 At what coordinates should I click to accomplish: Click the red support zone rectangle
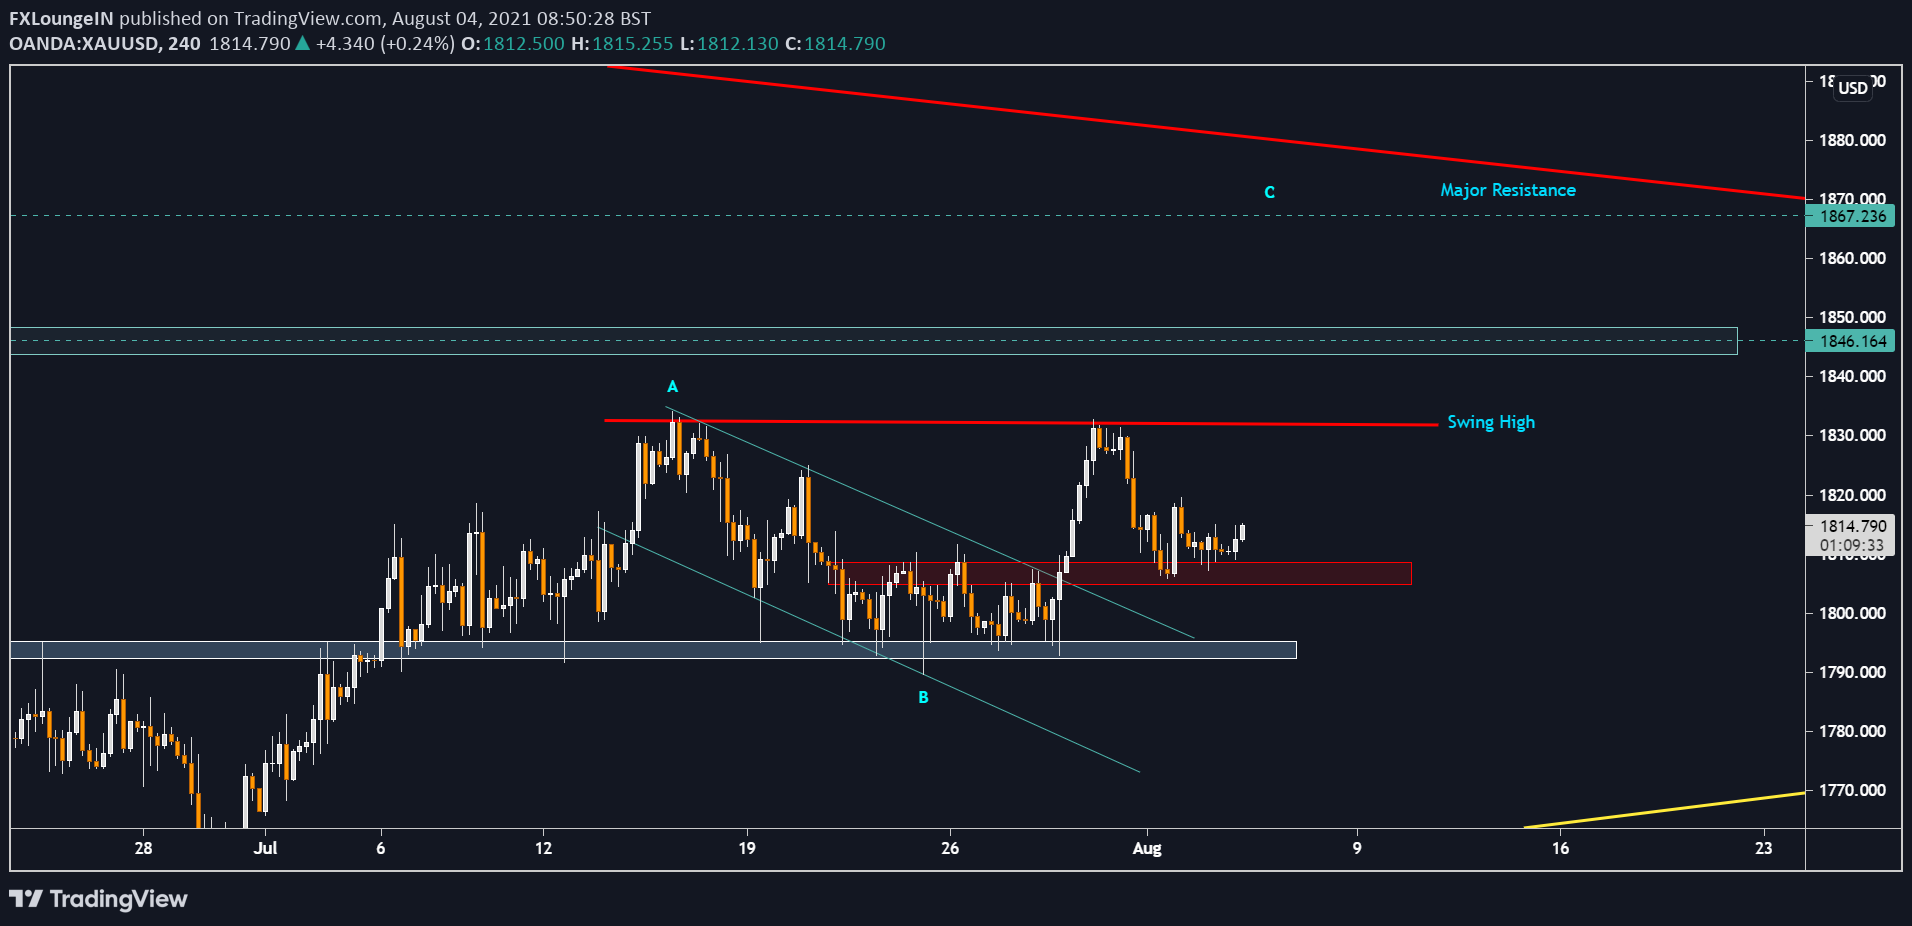pos(1120,573)
